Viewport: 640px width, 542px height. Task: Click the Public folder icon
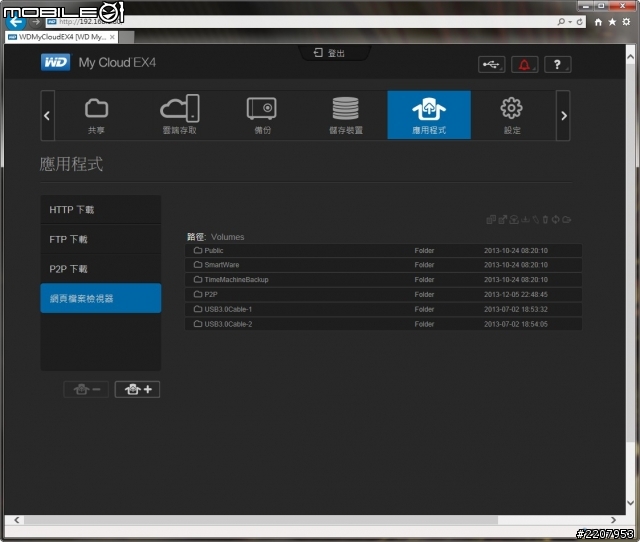click(x=198, y=250)
